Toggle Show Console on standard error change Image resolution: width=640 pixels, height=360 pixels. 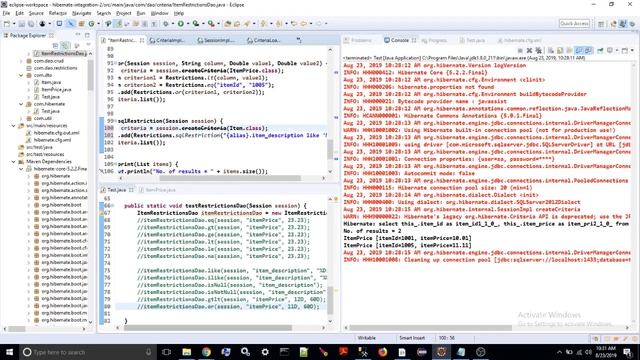click(588, 51)
